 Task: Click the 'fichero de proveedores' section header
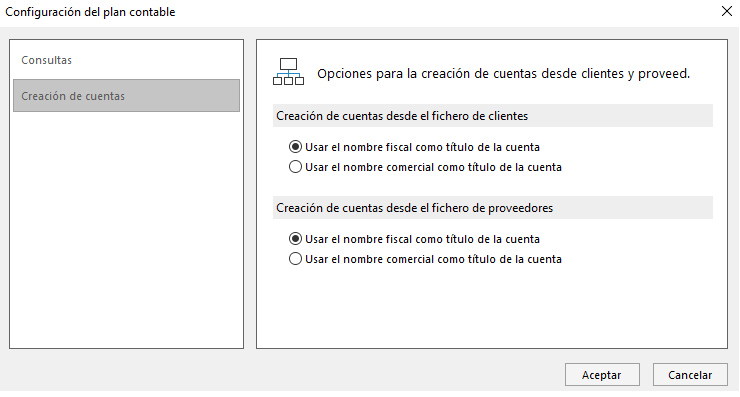493,208
